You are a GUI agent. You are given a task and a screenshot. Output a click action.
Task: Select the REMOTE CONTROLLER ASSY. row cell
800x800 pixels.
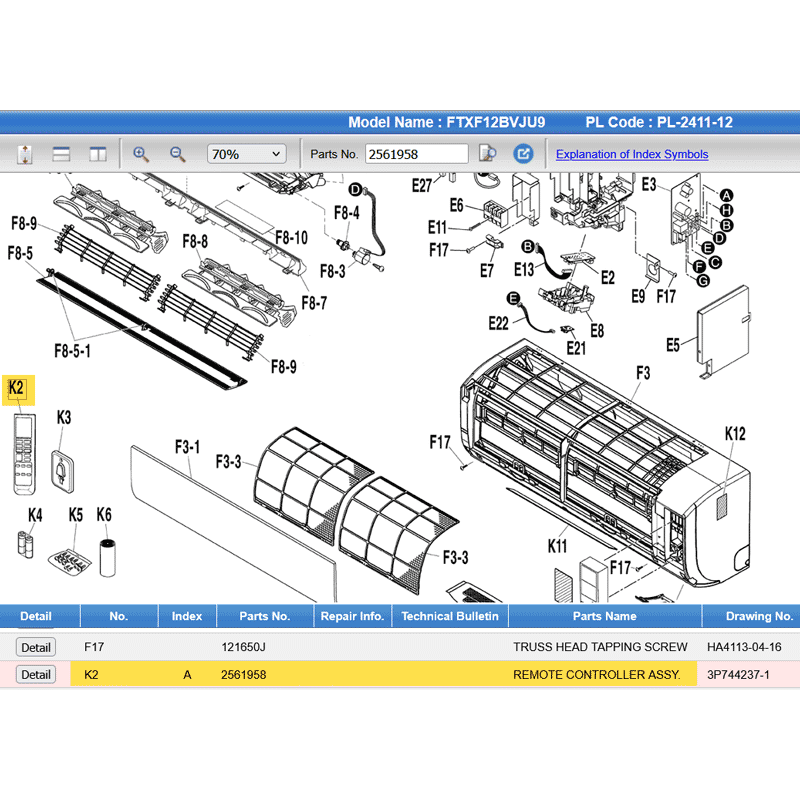pos(596,675)
